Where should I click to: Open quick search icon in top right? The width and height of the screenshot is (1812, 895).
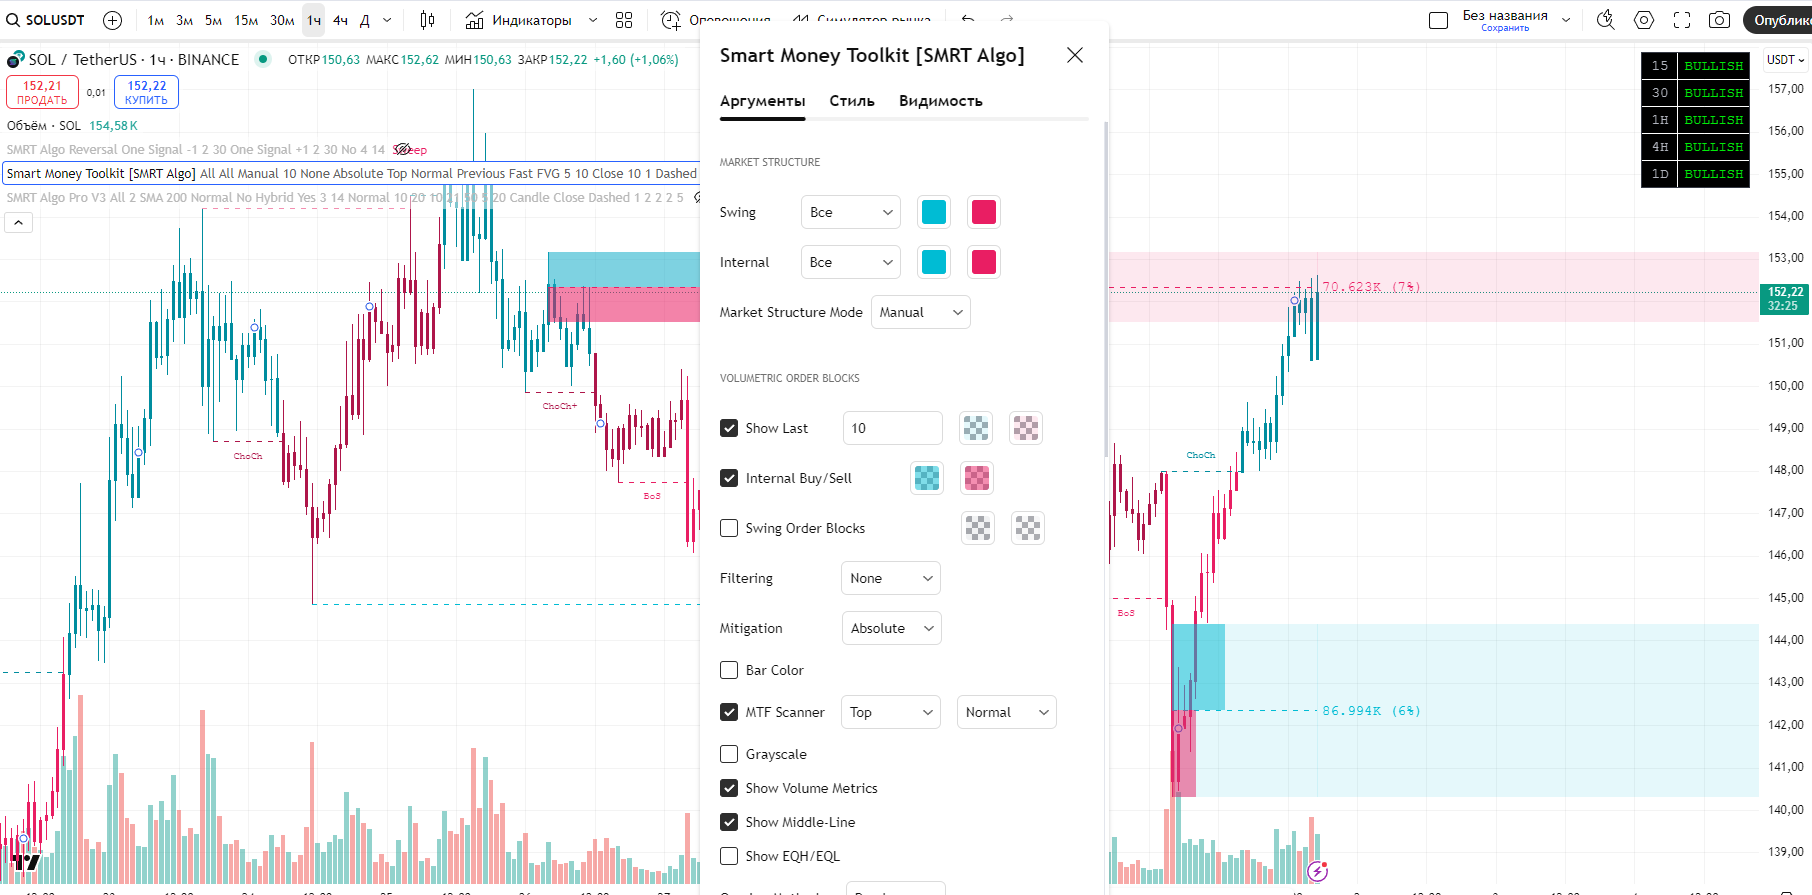(x=1606, y=20)
